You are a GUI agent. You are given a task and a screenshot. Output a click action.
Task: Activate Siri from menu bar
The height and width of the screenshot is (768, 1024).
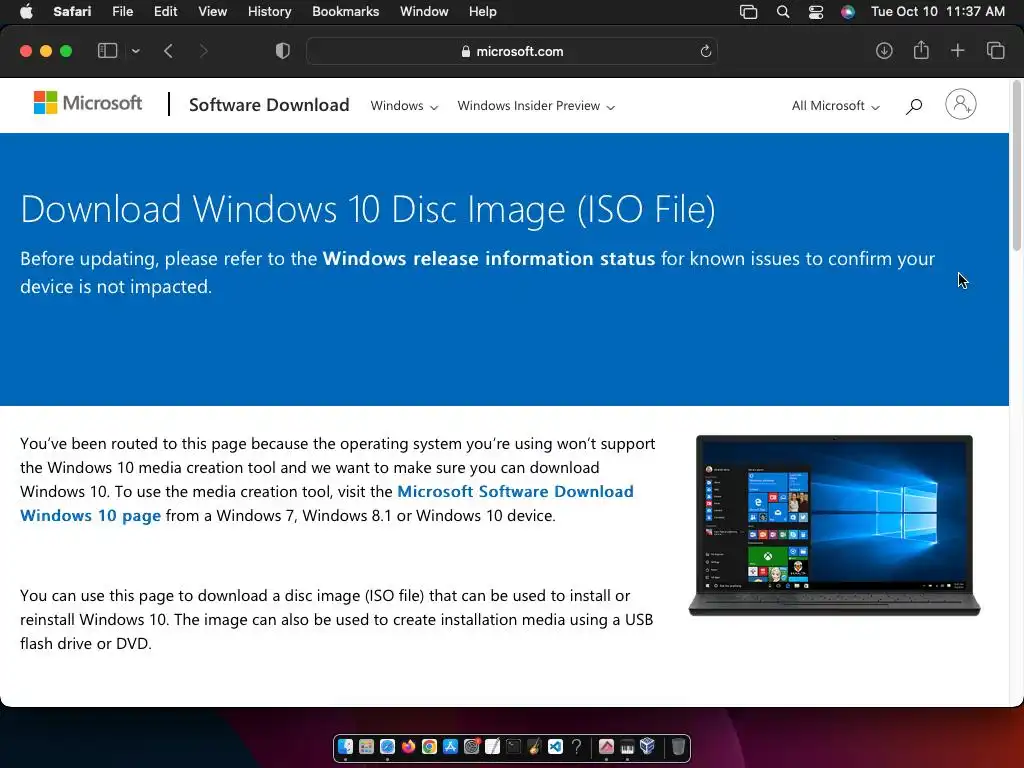848,11
